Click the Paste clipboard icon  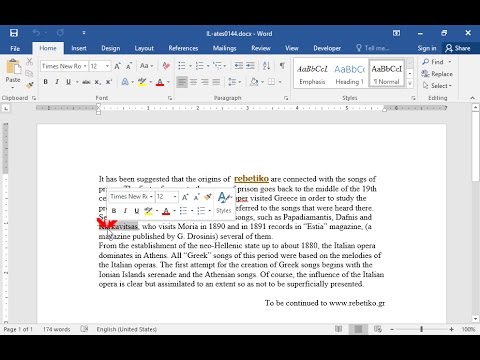(13, 67)
